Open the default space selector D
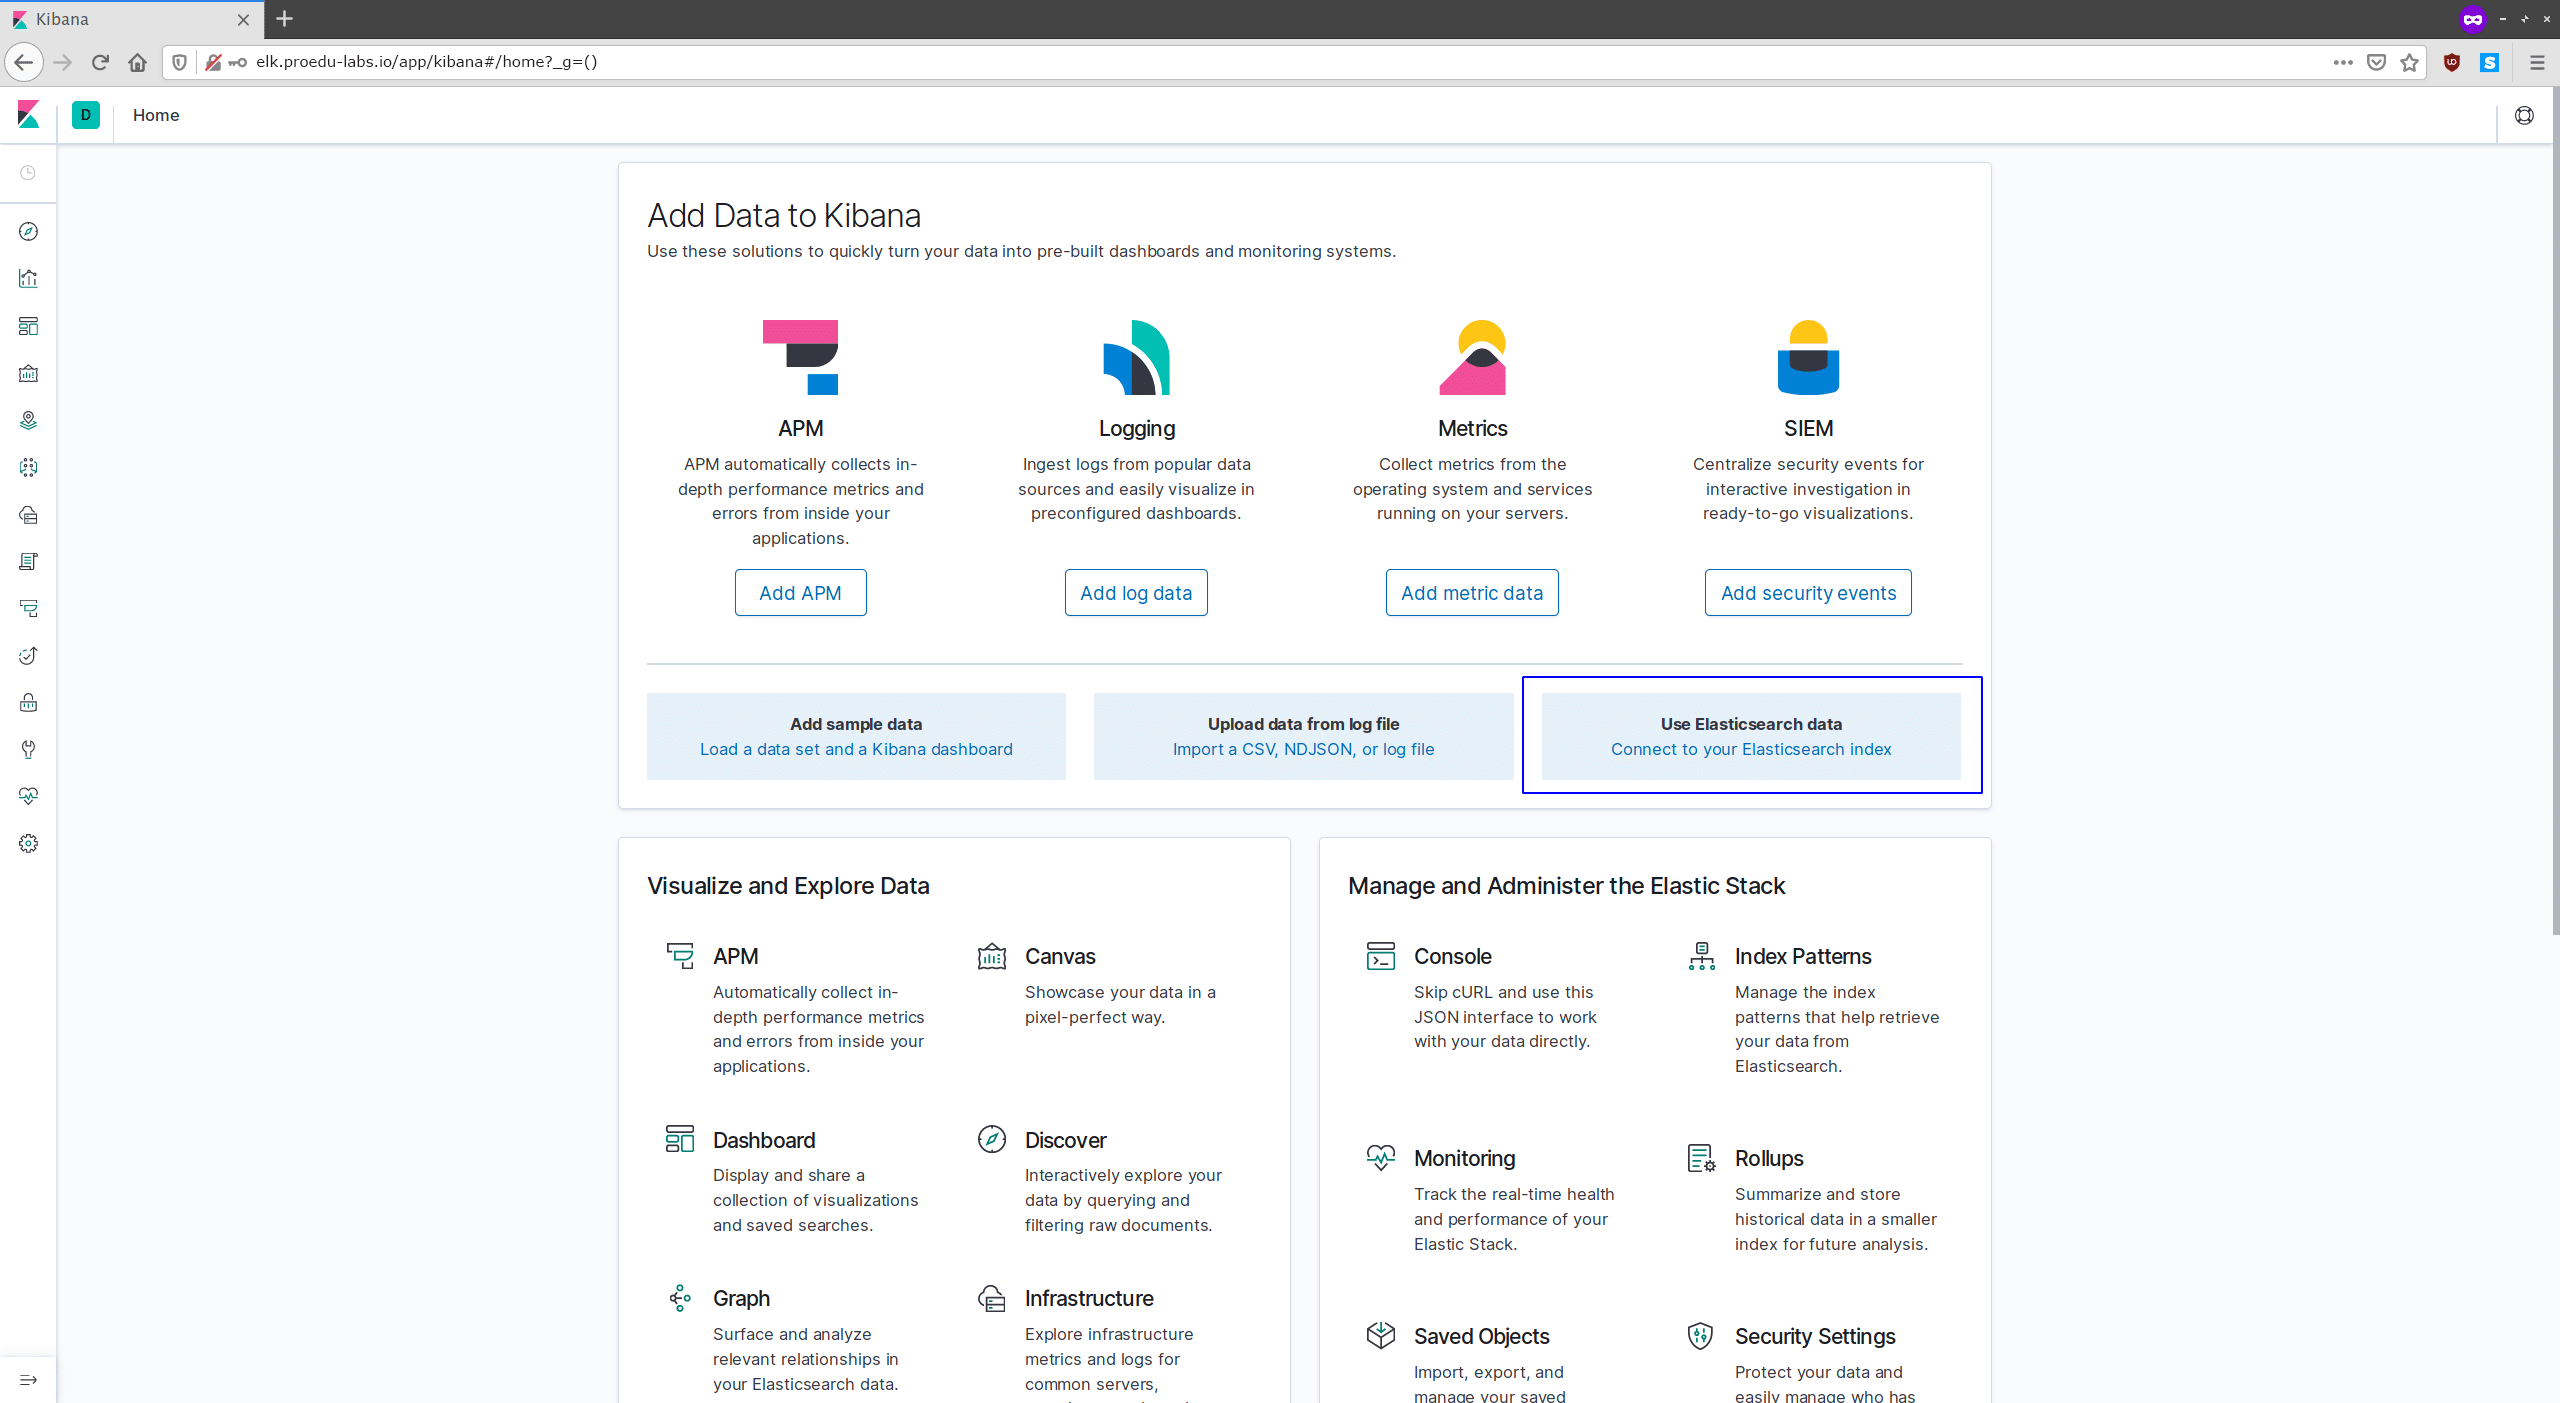 click(x=86, y=115)
